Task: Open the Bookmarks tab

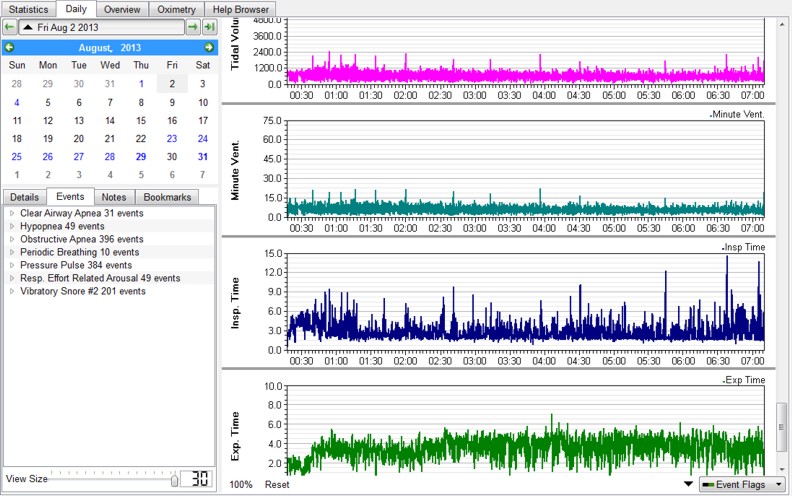Action: click(x=167, y=197)
